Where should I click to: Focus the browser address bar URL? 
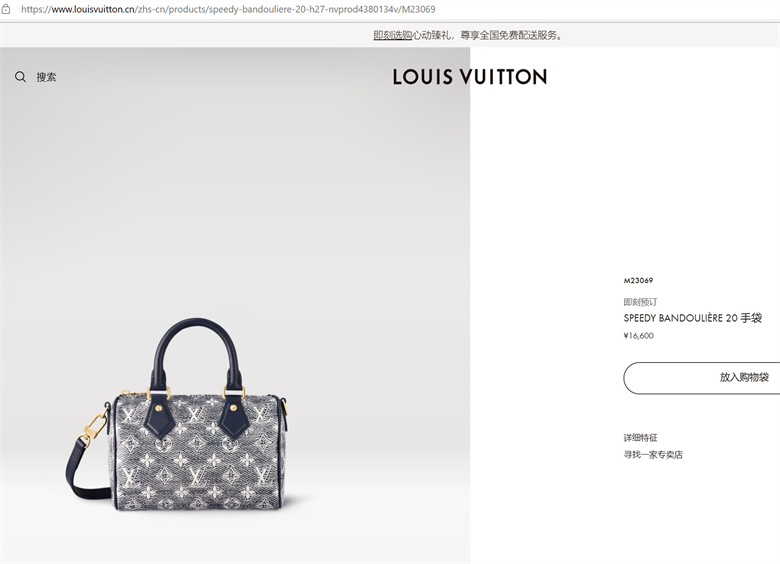tap(228, 9)
